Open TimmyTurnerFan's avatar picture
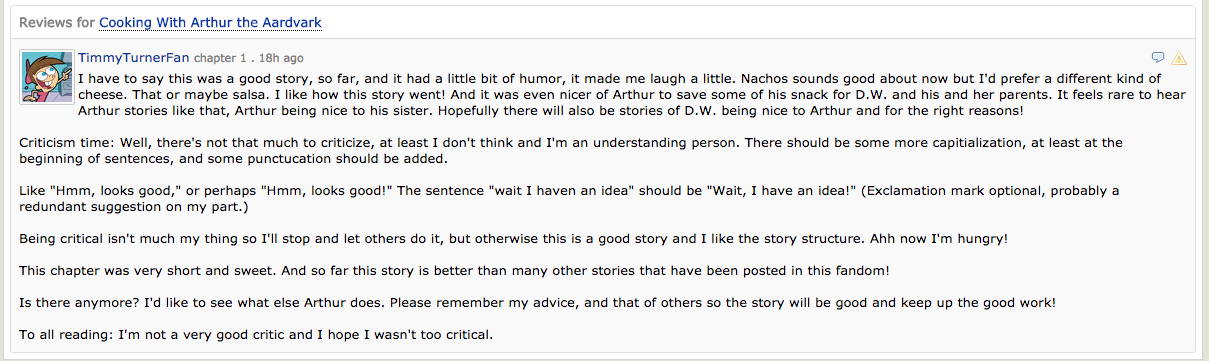The image size is (1209, 361). coord(45,77)
